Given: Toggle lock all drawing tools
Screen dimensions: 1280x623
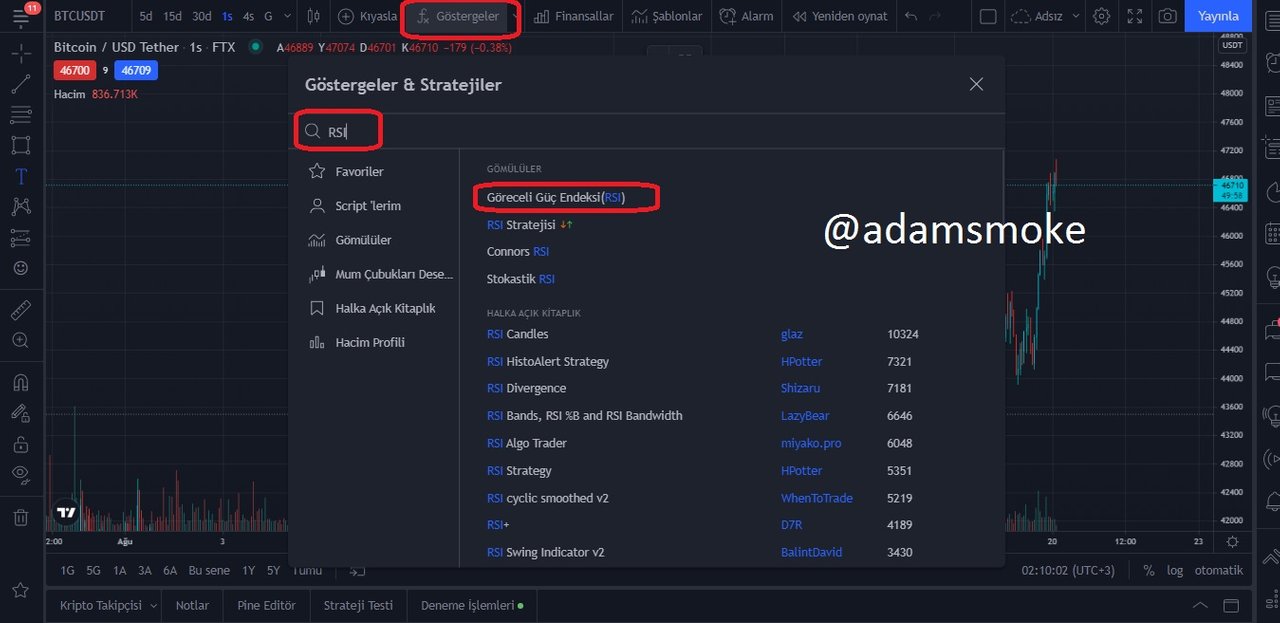Looking at the screenshot, I should (20, 443).
